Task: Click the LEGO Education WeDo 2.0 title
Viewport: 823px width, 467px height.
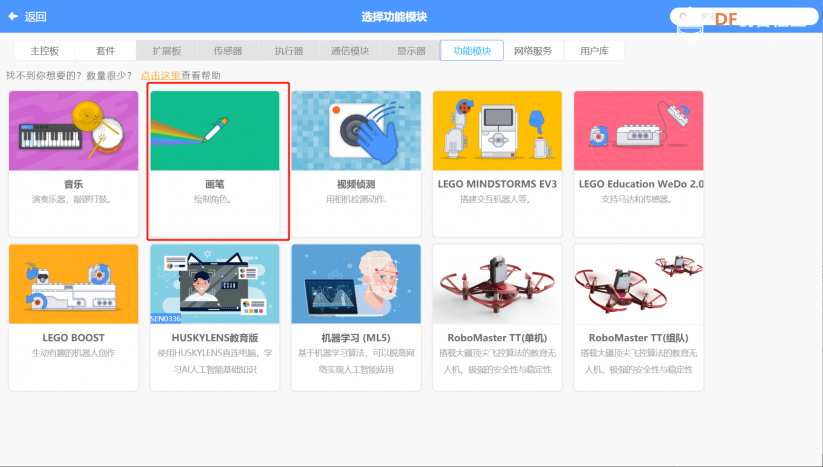Action: tap(641, 184)
